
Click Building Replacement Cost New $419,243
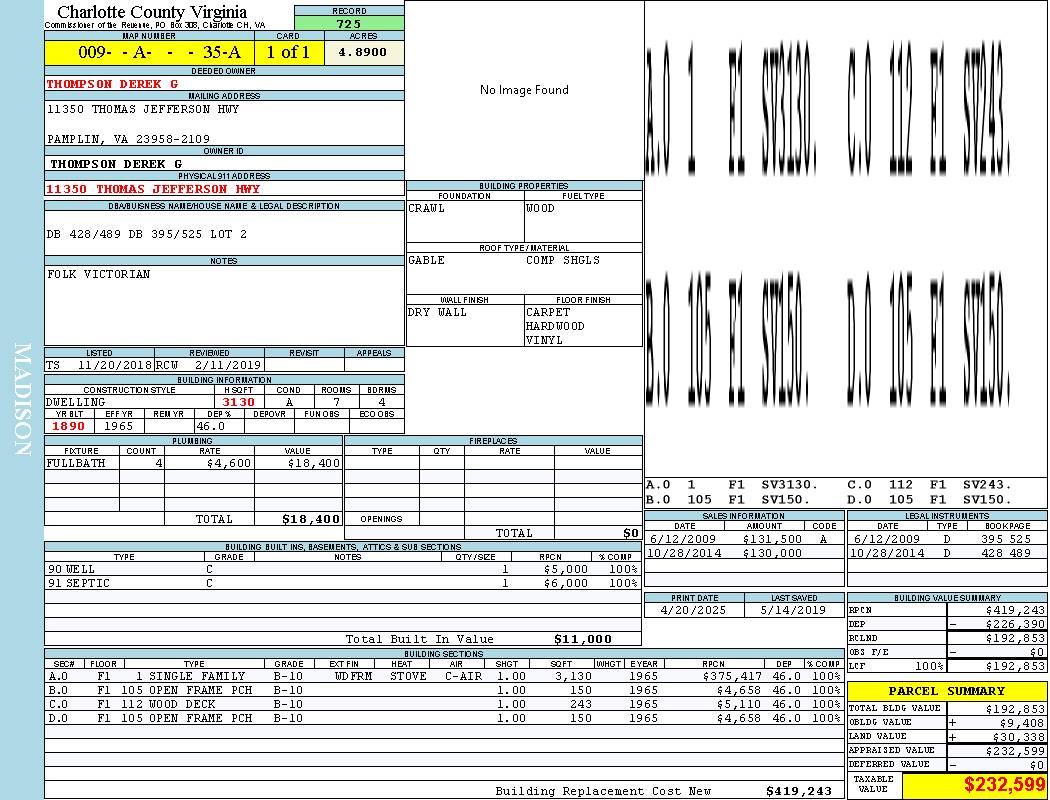click(799, 791)
